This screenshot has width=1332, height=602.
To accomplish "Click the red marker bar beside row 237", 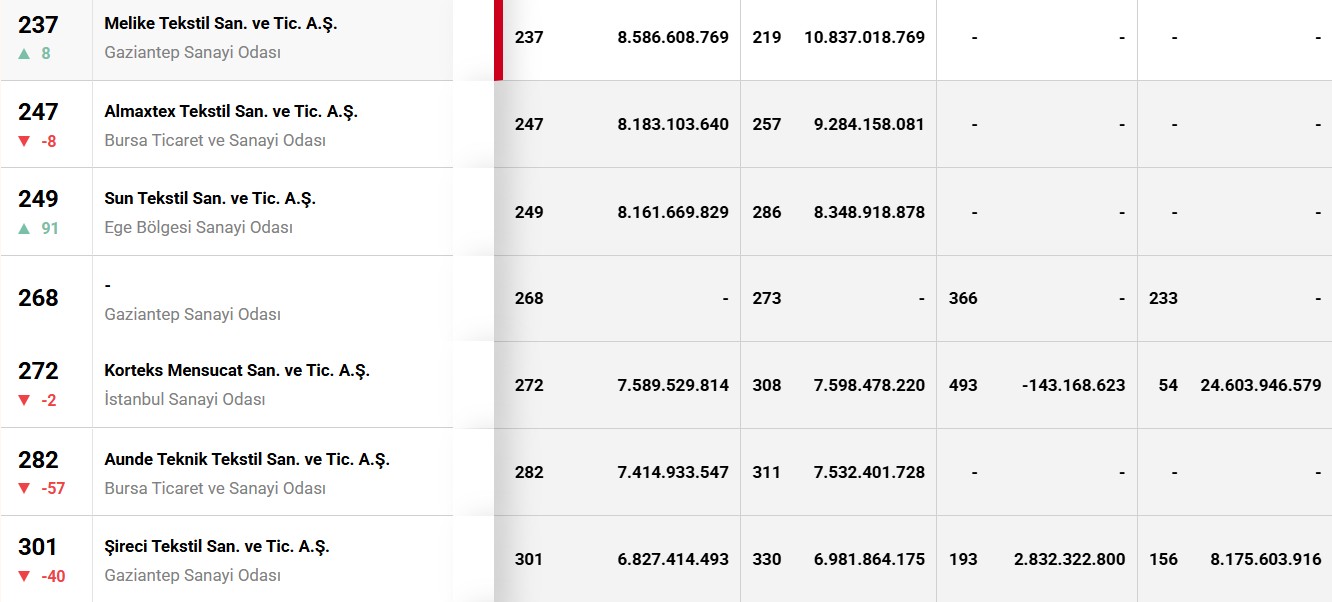I will [498, 40].
